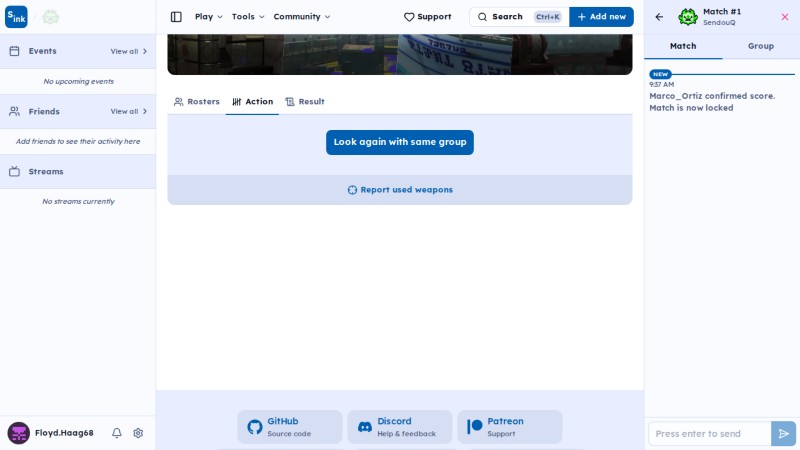Click the Friends heading
This screenshot has height=450, width=800.
point(44,111)
